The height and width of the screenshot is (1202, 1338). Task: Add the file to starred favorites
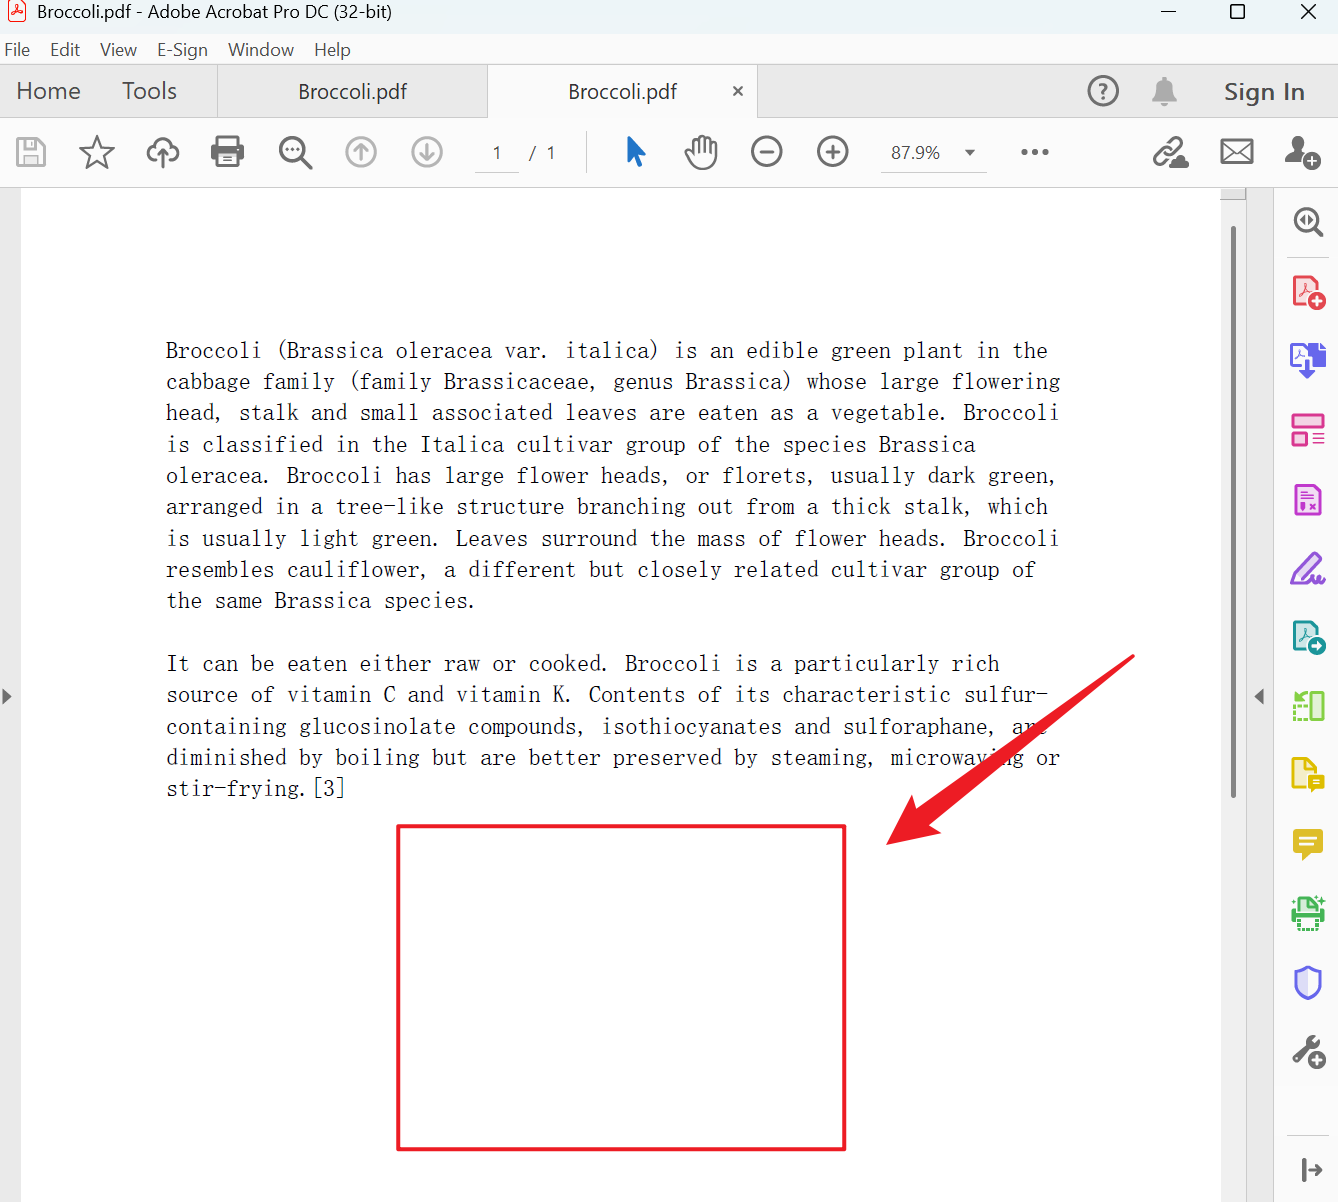point(97,152)
